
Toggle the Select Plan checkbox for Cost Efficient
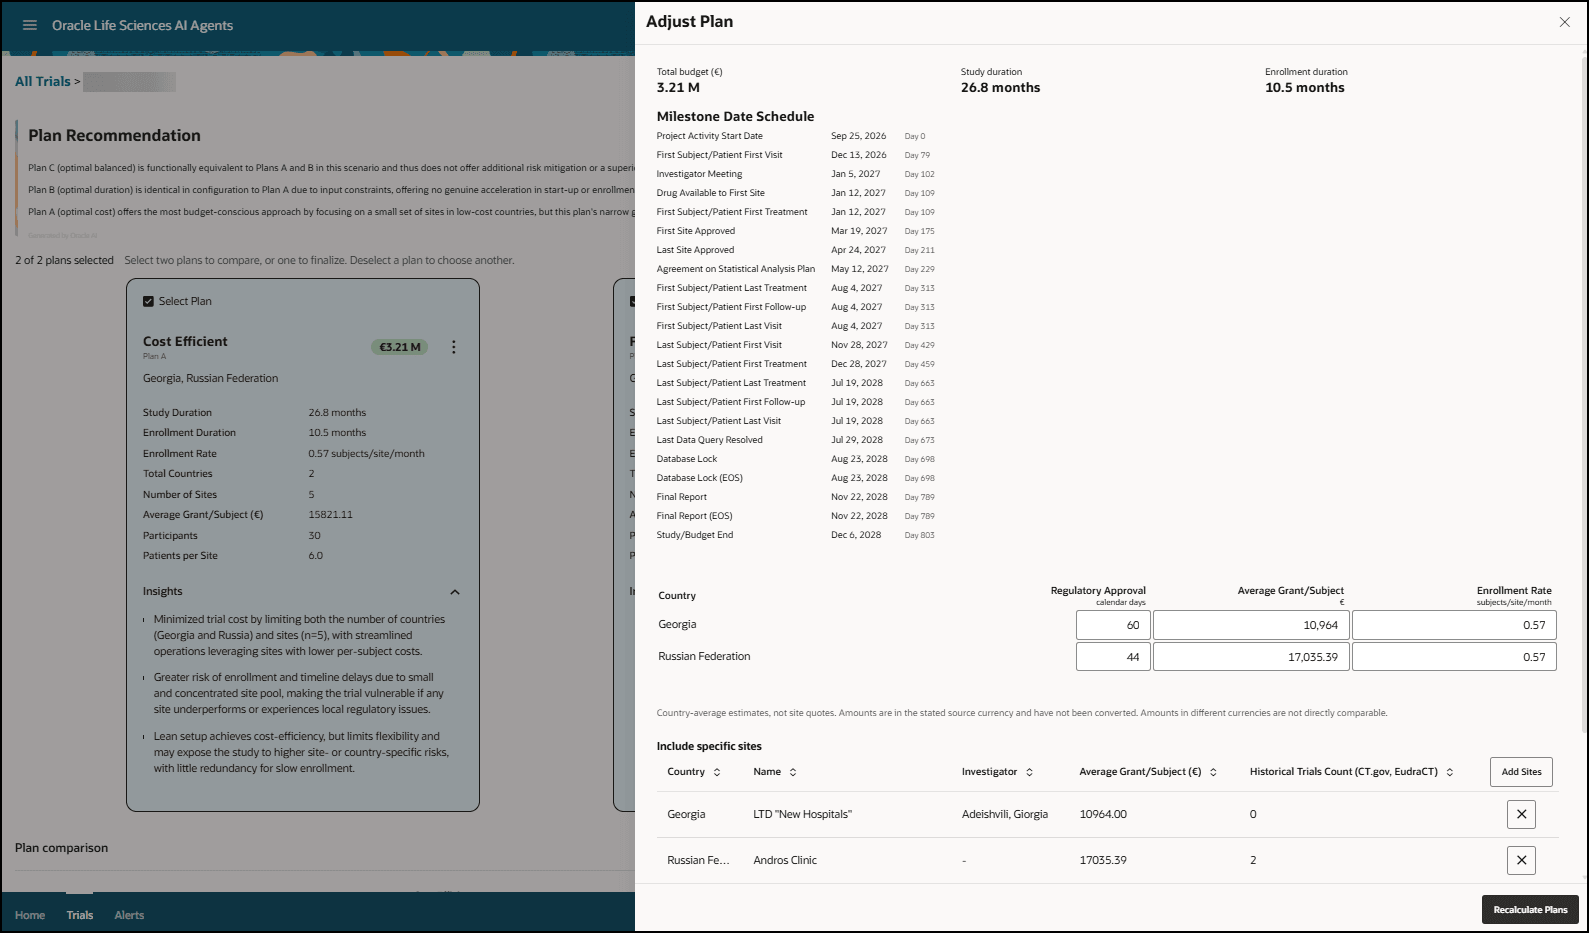(x=148, y=301)
